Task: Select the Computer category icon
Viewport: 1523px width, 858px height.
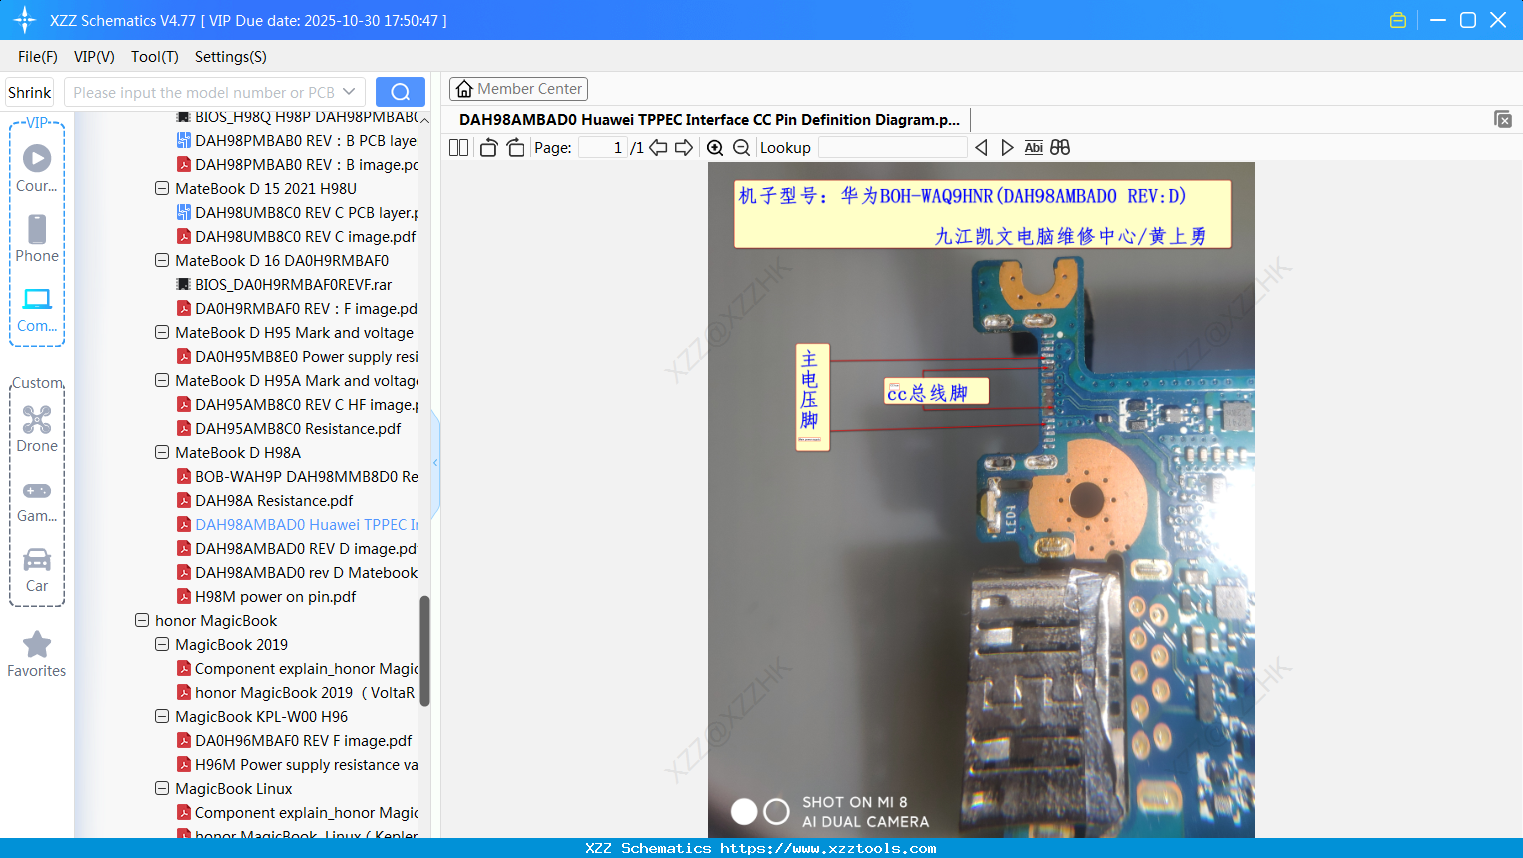Action: (x=37, y=309)
